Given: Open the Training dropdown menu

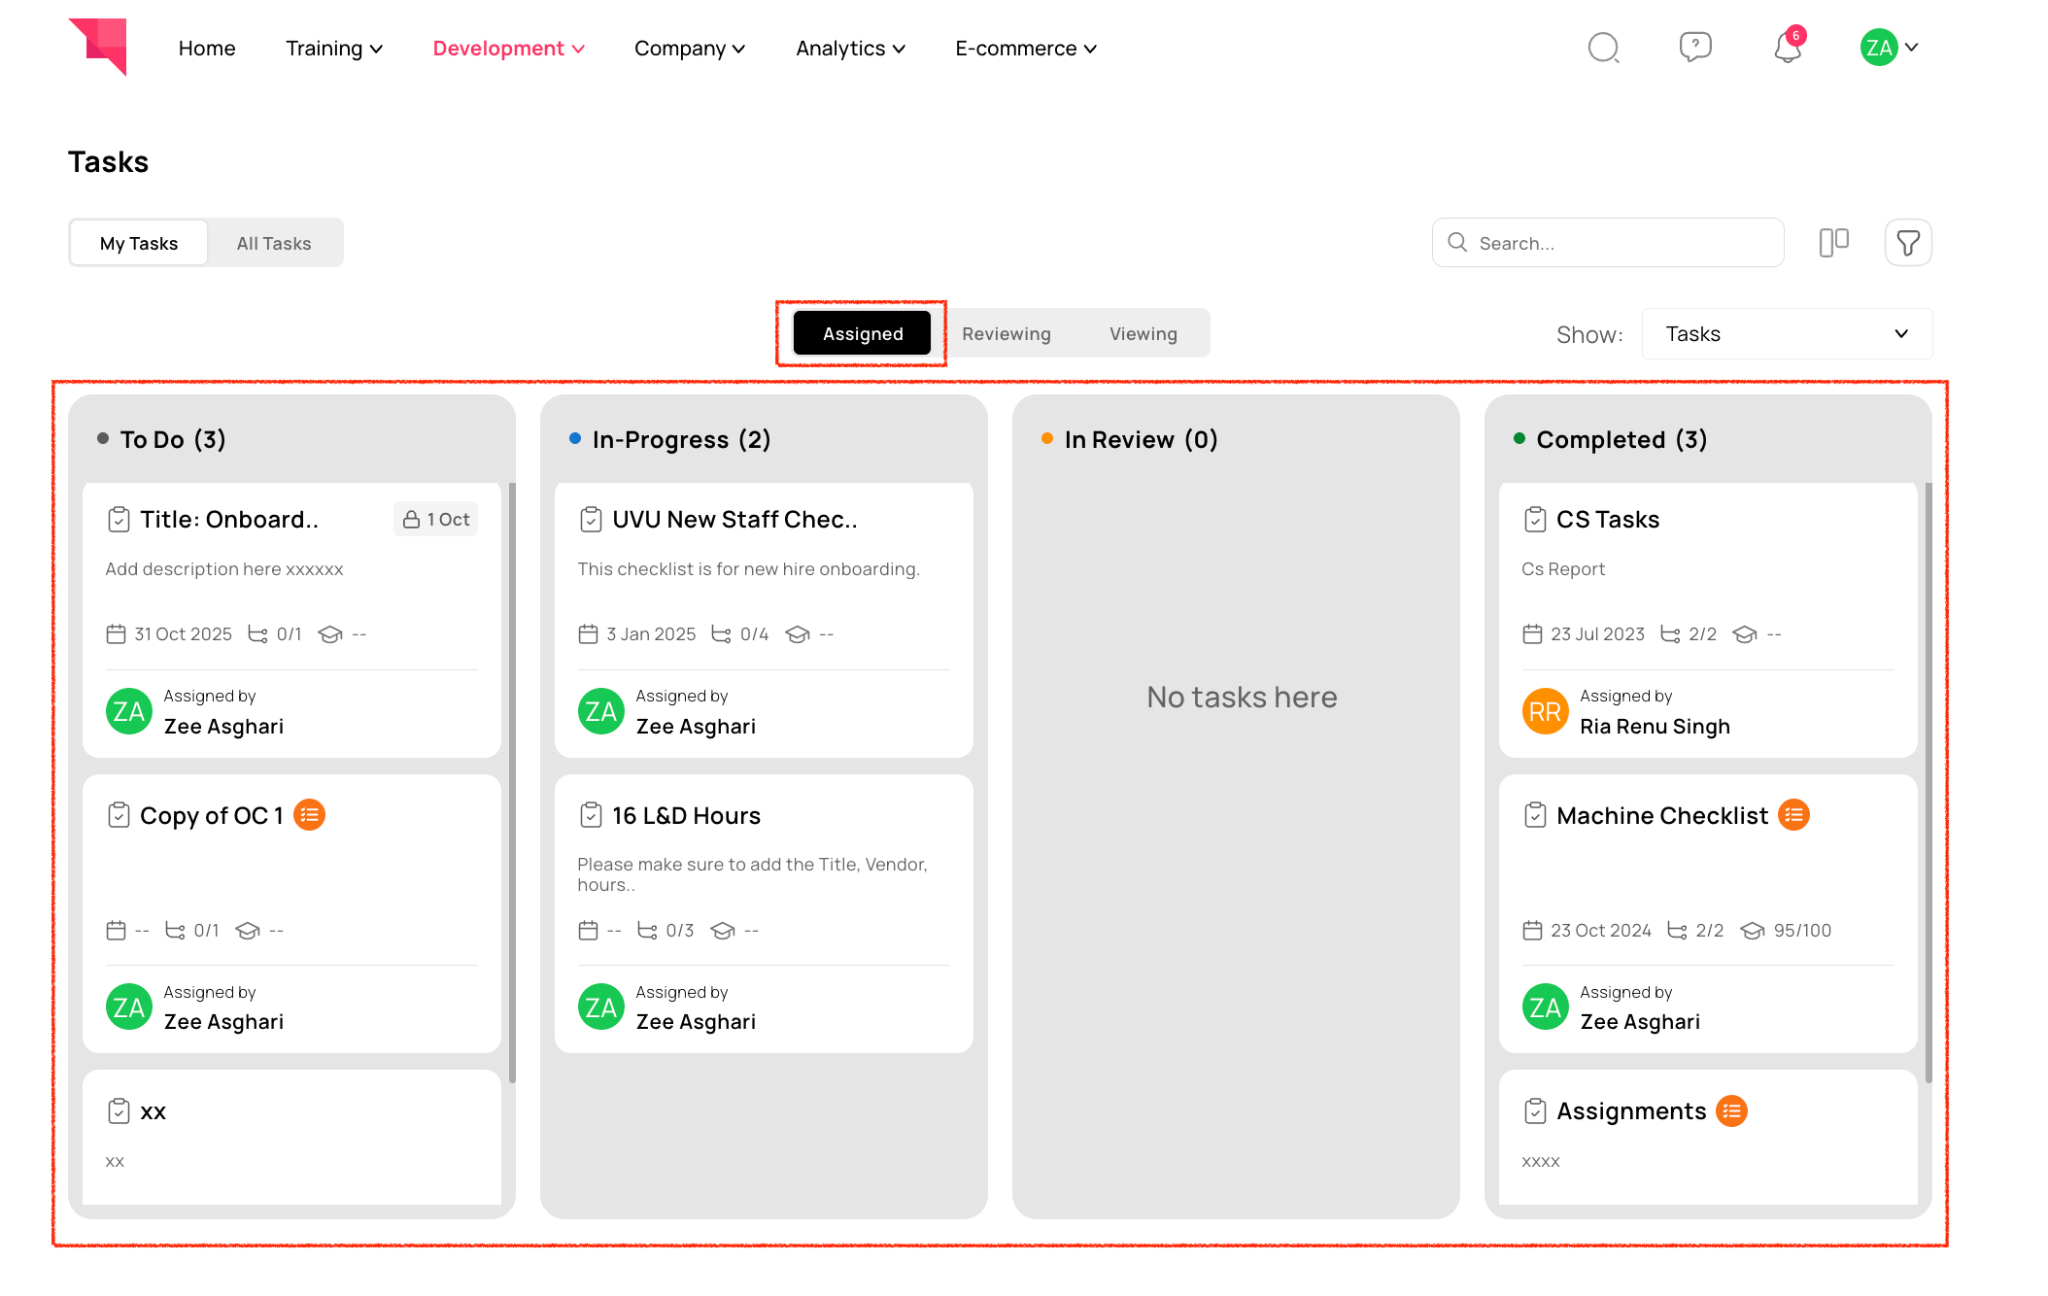Looking at the screenshot, I should (334, 48).
